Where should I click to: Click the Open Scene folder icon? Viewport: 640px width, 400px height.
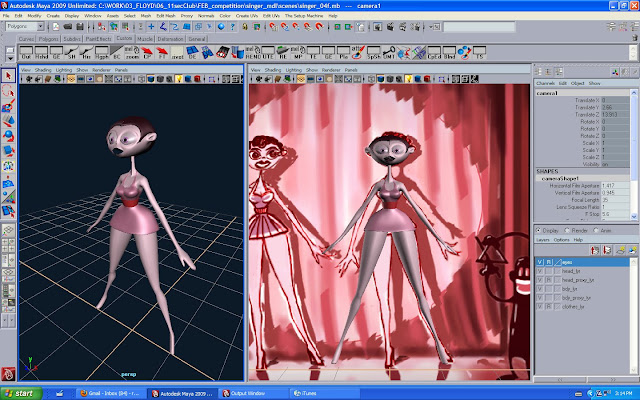tap(68, 27)
